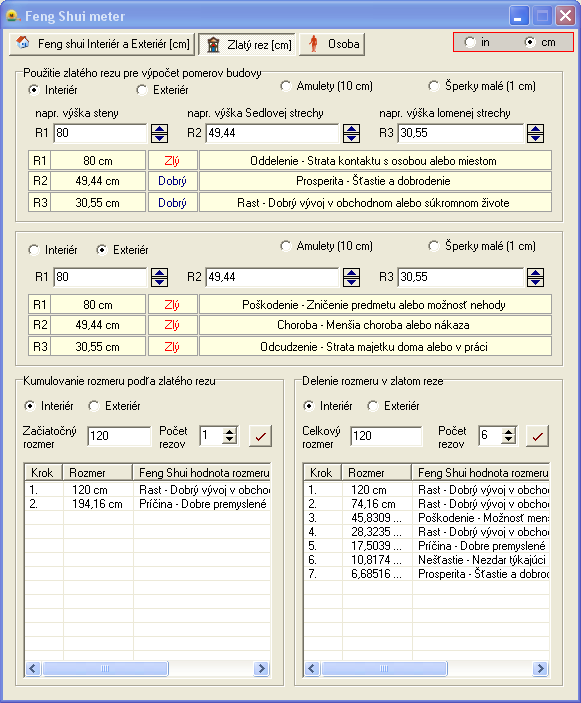Adjust the spinner beside second group's R2 field
This screenshot has width=581, height=703.
click(351, 277)
